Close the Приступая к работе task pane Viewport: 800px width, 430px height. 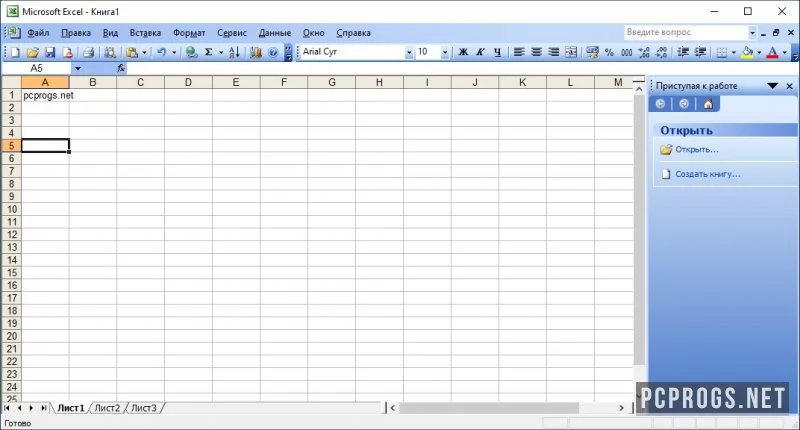click(789, 86)
